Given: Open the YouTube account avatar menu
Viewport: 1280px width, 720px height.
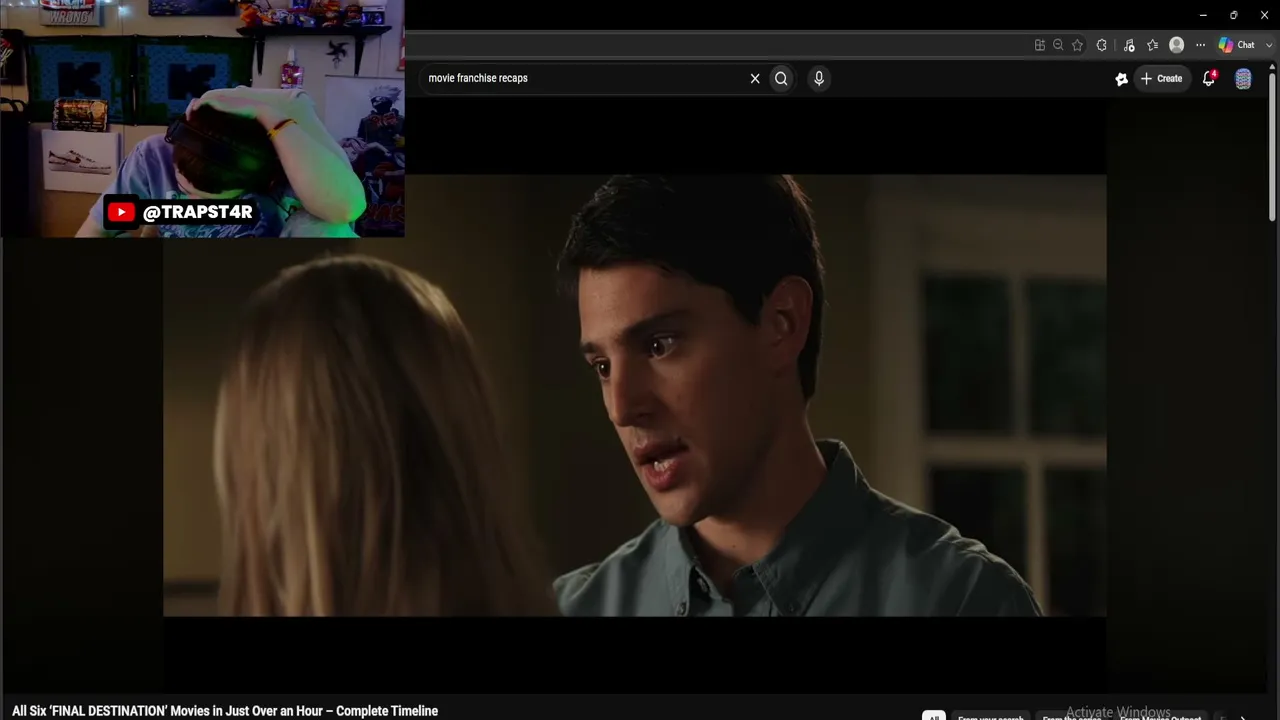Looking at the screenshot, I should 1243,79.
